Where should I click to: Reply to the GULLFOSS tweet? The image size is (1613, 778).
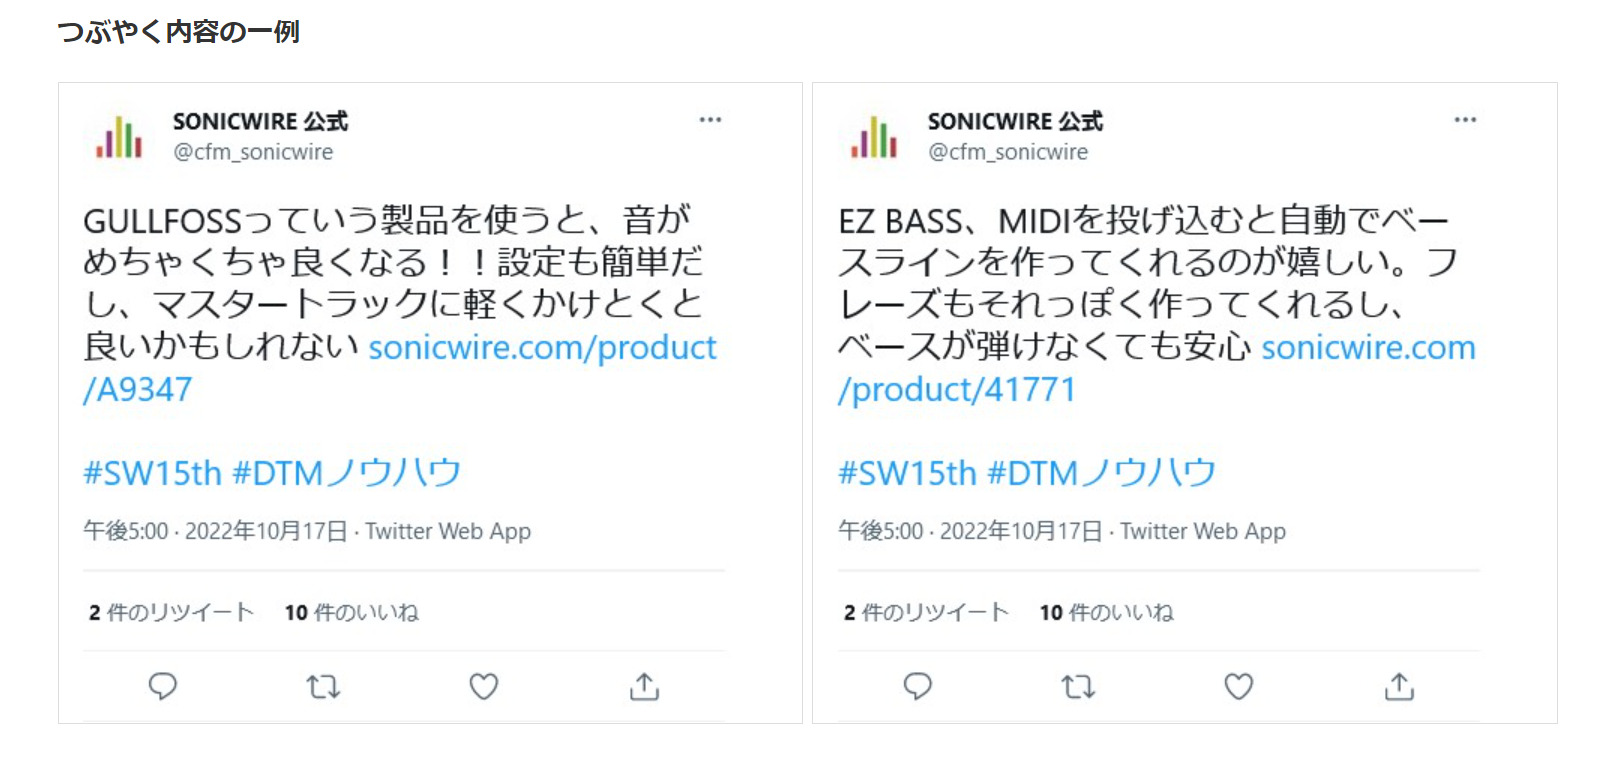[x=162, y=686]
